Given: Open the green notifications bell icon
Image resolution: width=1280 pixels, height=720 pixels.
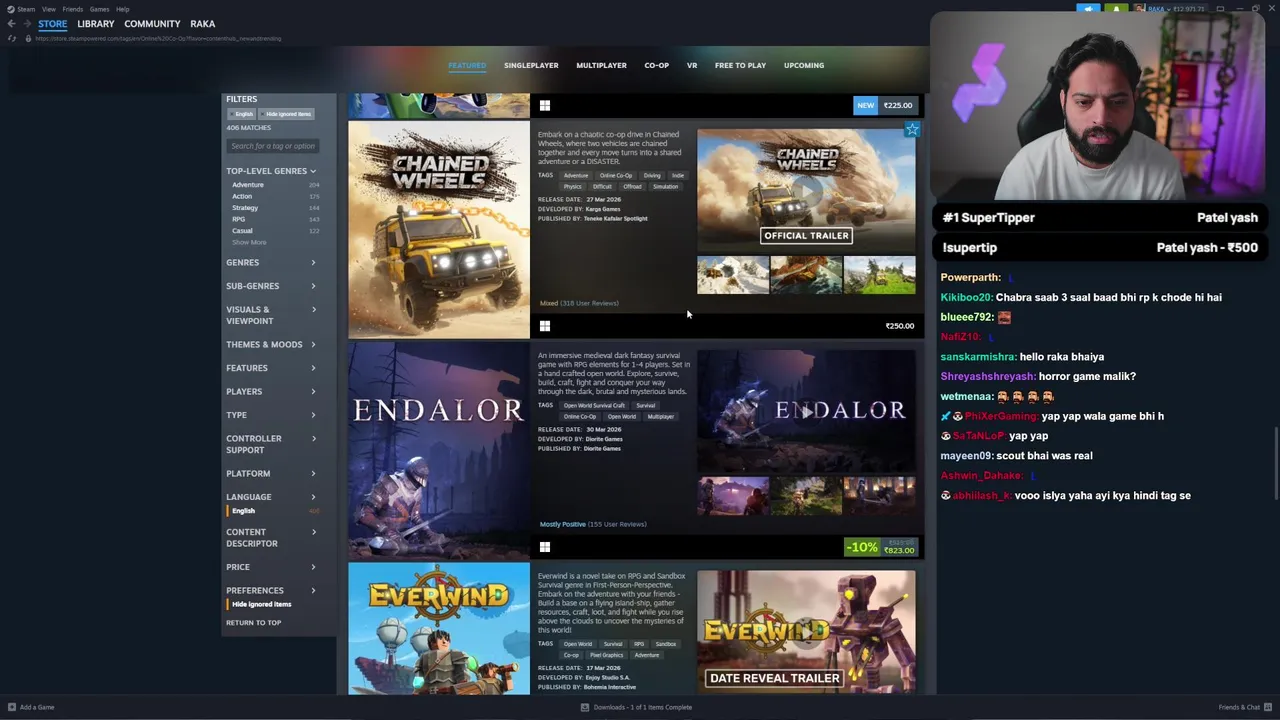Looking at the screenshot, I should (1116, 9).
